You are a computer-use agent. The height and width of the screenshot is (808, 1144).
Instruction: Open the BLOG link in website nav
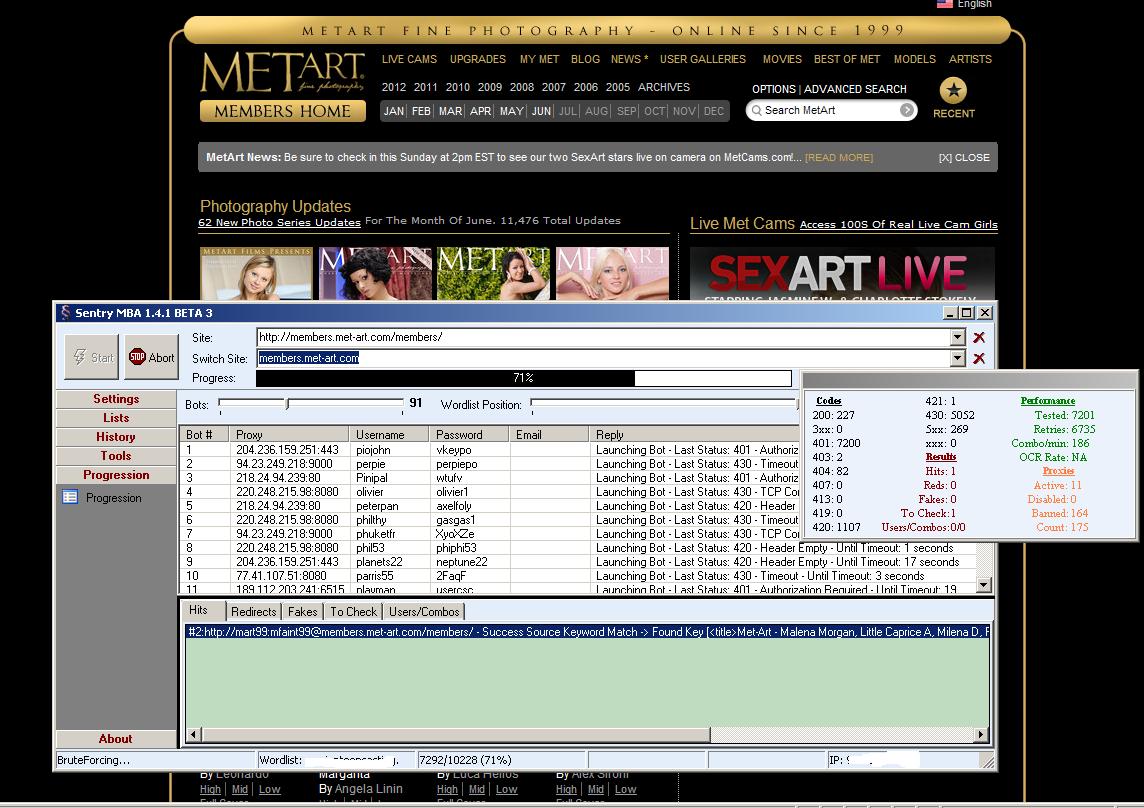pyautogui.click(x=585, y=59)
